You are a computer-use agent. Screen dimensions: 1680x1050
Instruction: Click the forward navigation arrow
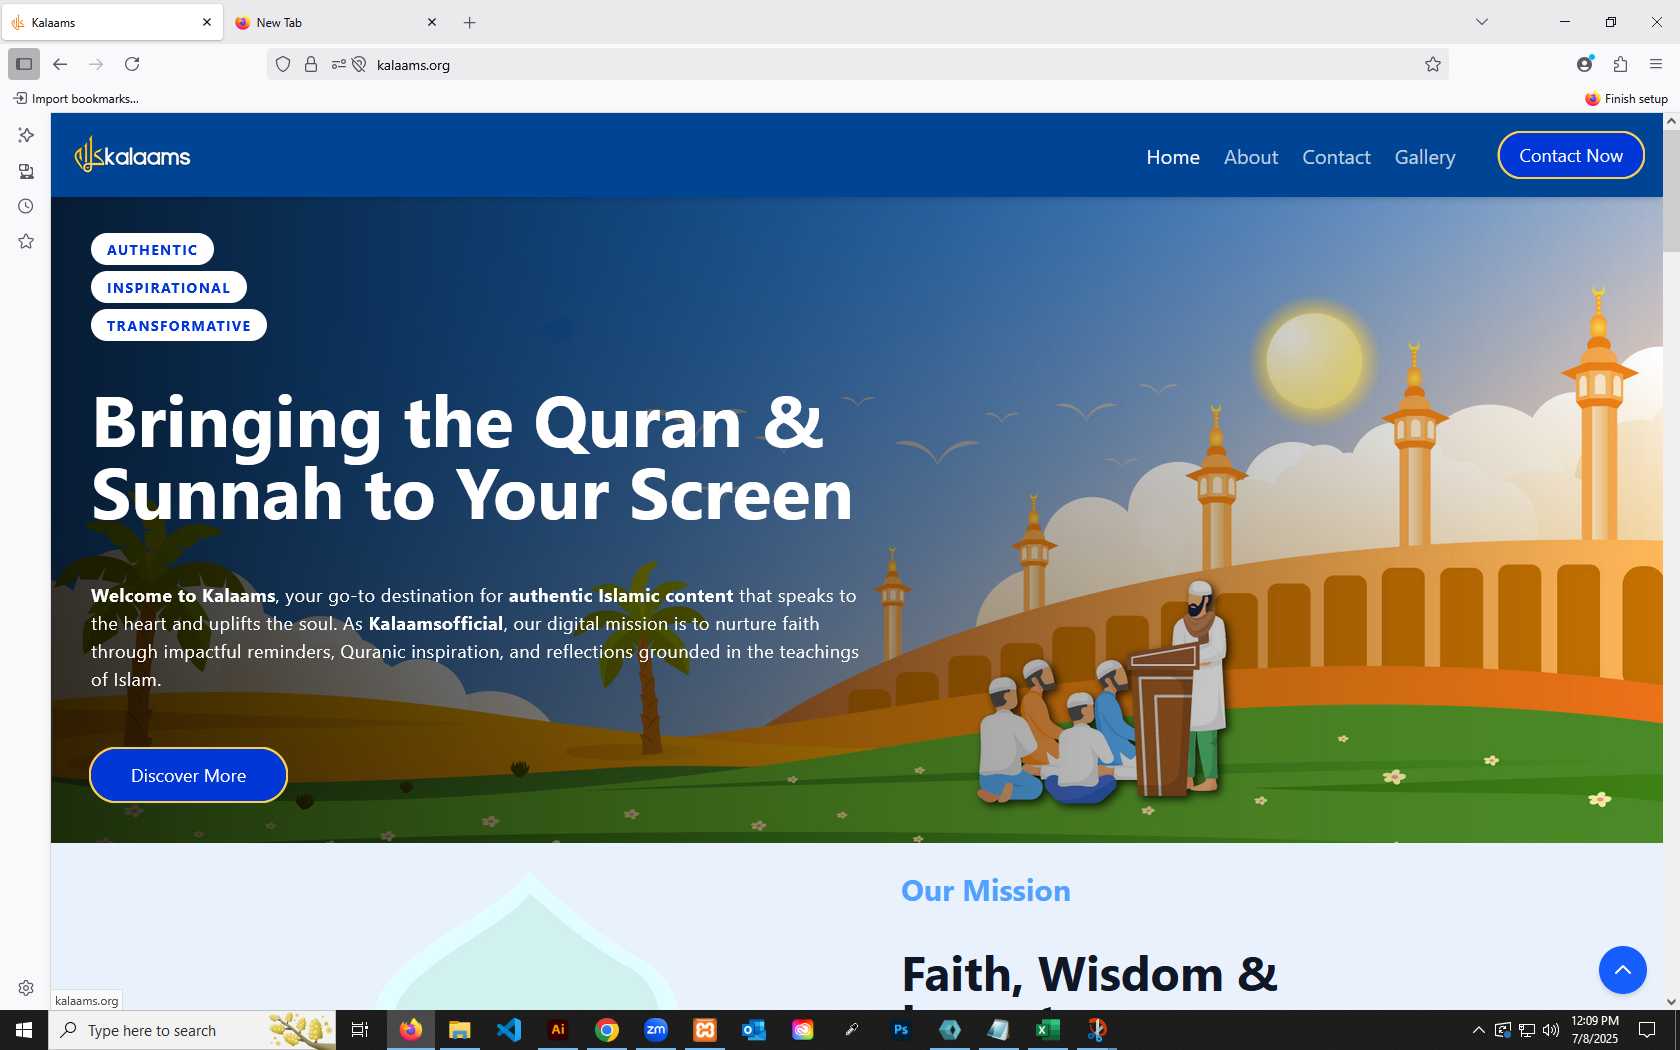(96, 64)
